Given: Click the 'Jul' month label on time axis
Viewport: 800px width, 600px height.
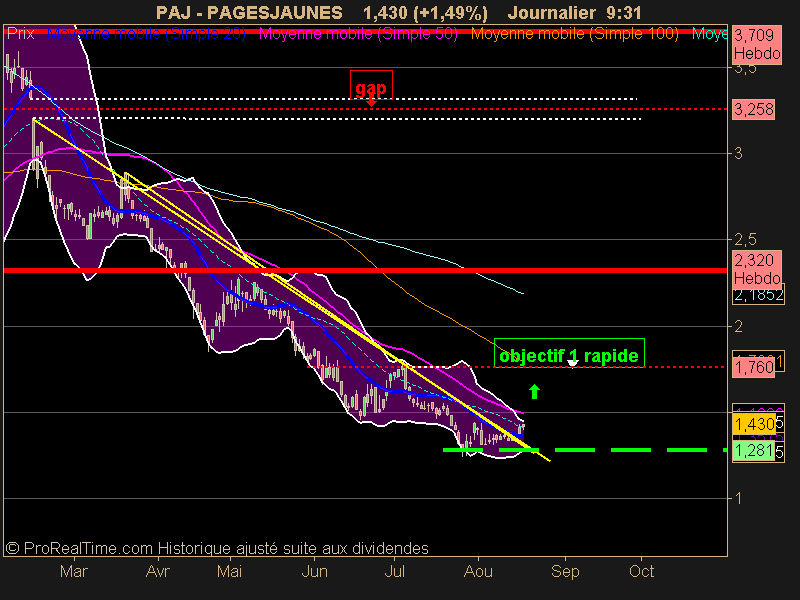Looking at the screenshot, I should point(394,571).
